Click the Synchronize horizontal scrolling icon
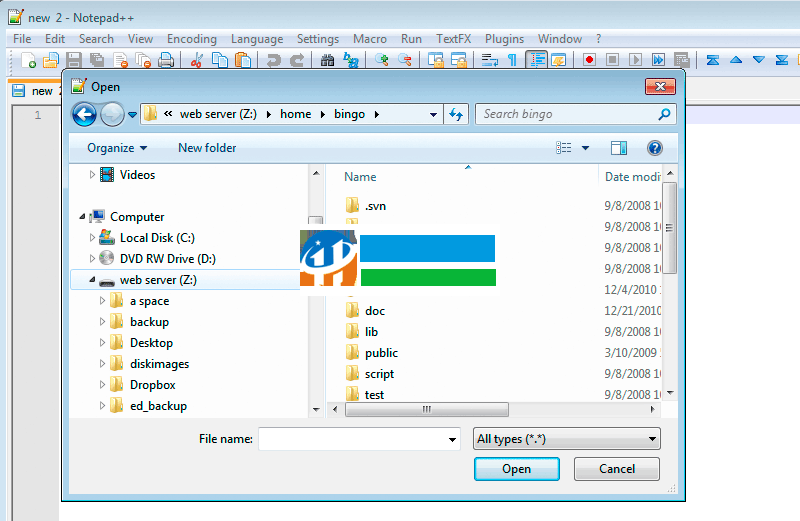800x521 pixels. click(459, 60)
